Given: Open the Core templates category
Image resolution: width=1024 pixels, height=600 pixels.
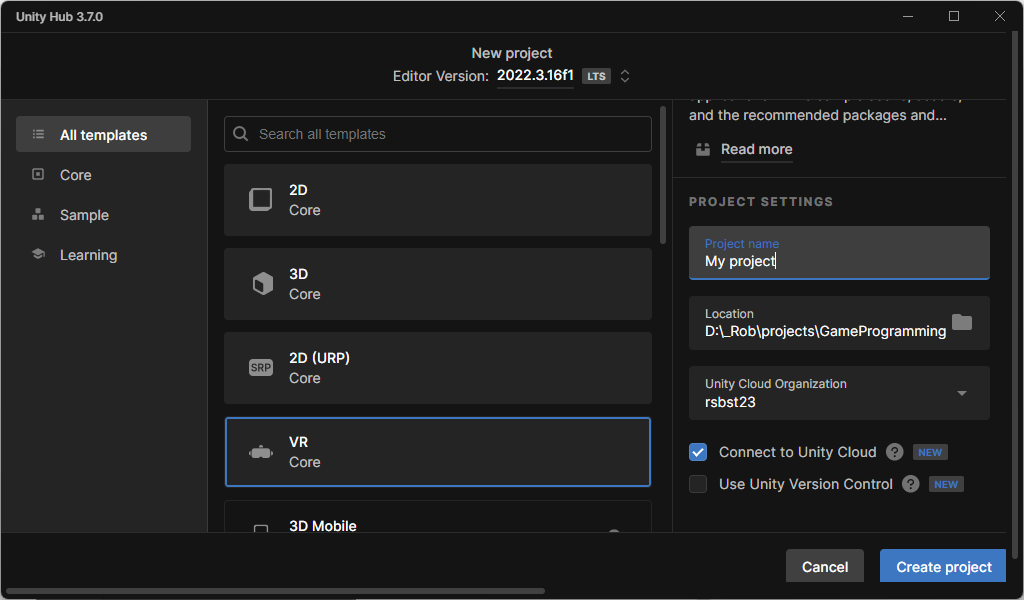Looking at the screenshot, I should (x=103, y=175).
